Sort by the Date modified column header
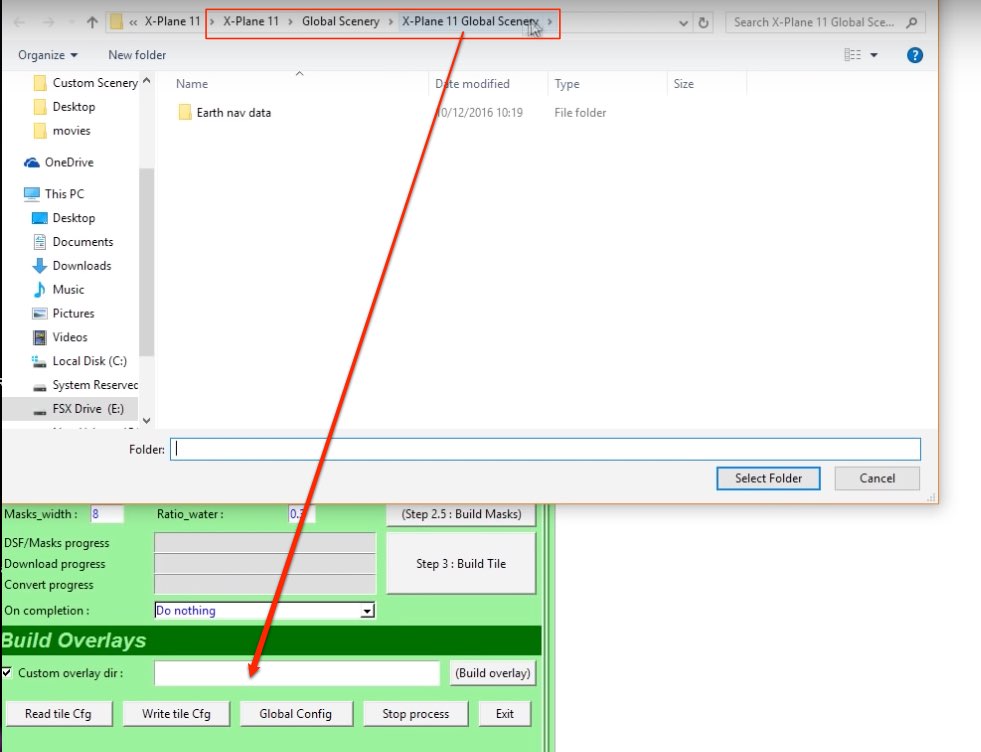 474,84
